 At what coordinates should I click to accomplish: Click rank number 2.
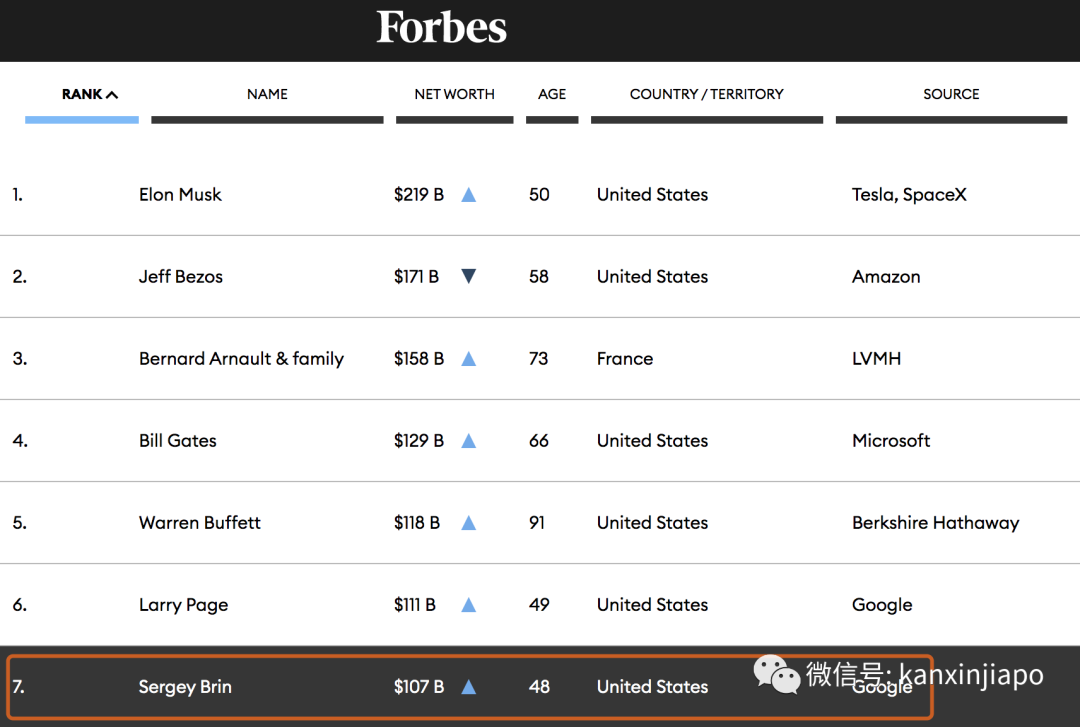[19, 276]
